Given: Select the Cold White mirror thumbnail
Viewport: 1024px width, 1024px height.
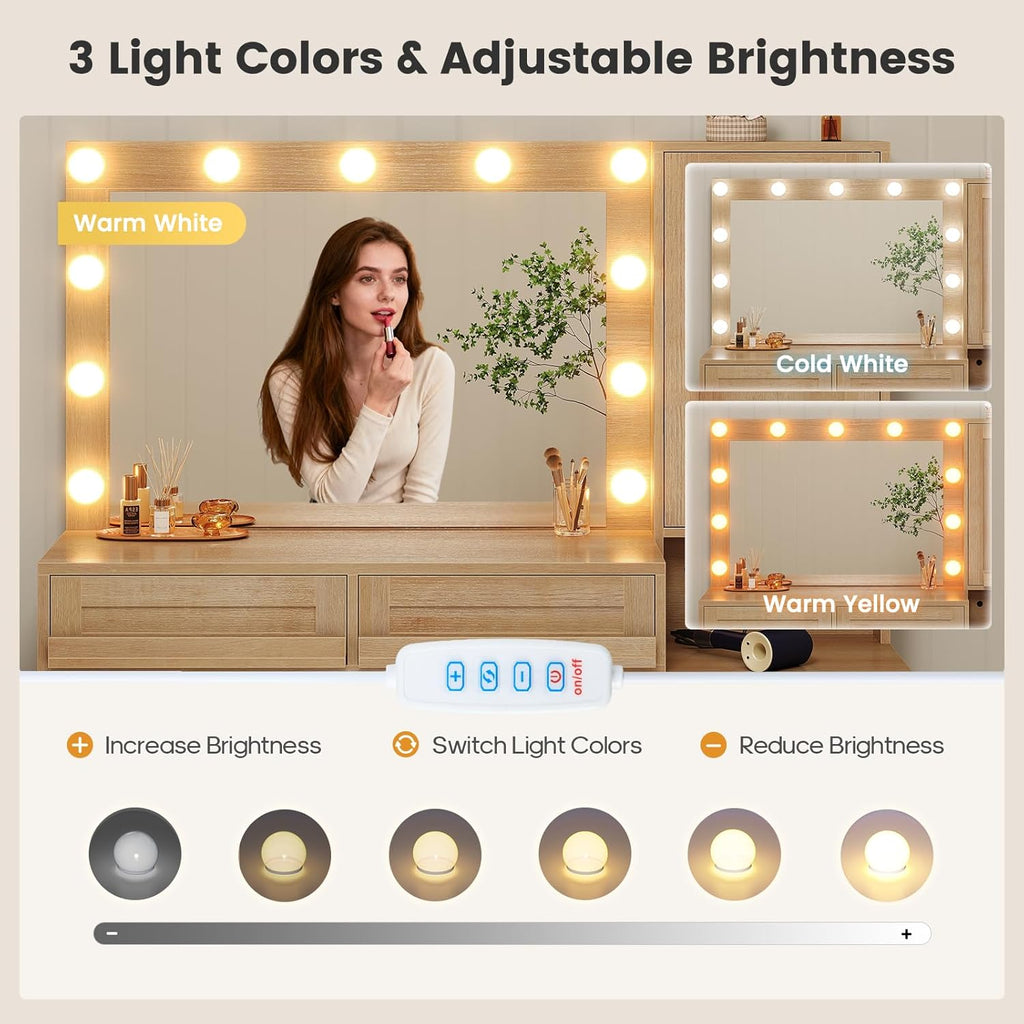Looking at the screenshot, I should tap(838, 277).
